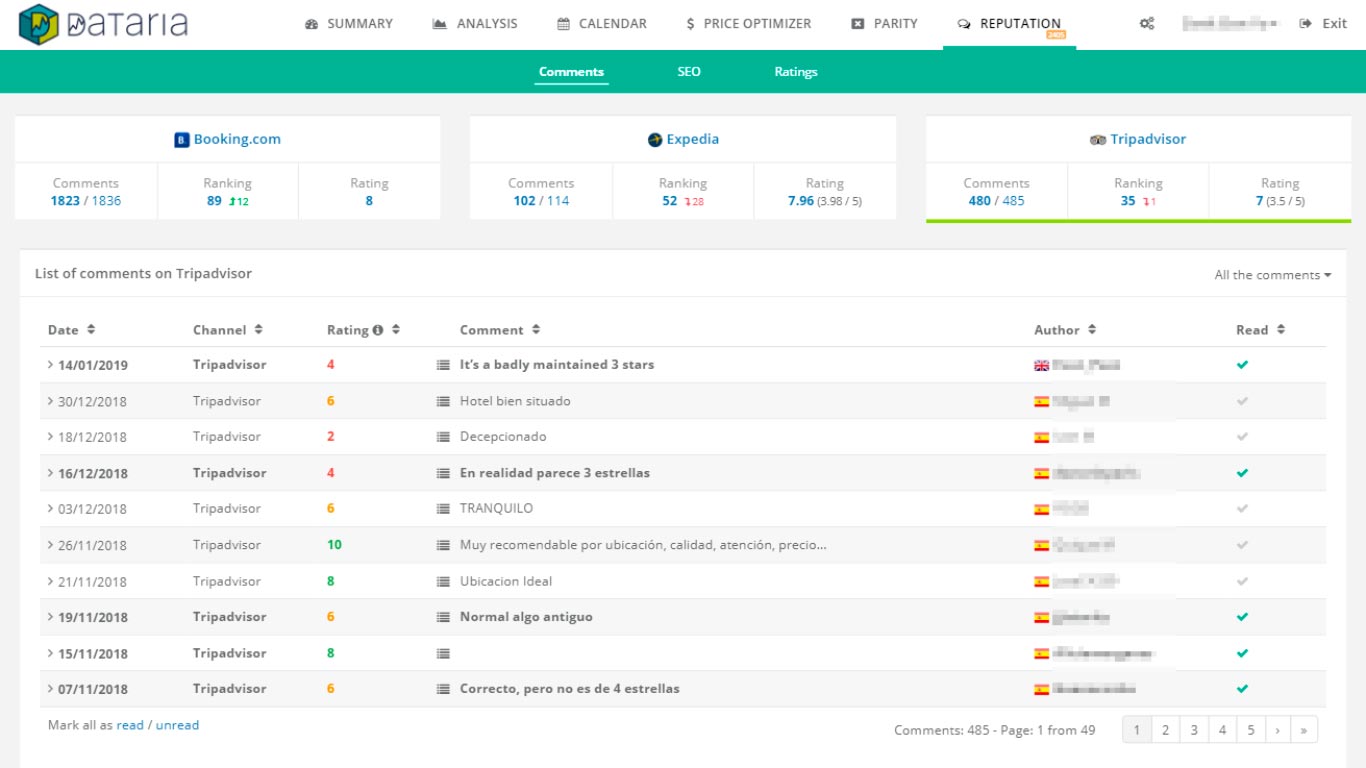Open comment details icon for TRANQUILO
The width and height of the screenshot is (1366, 768).
click(443, 509)
